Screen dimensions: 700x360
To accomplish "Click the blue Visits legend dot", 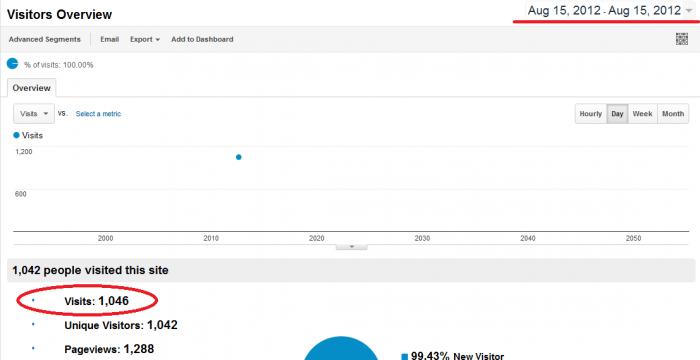I will [17, 135].
